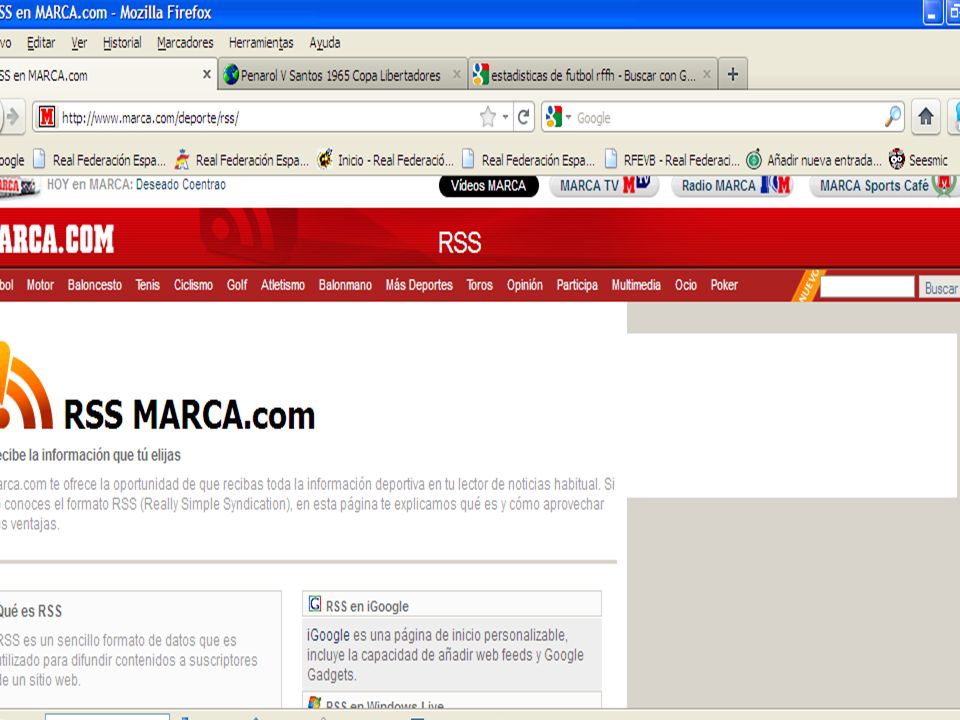Open the Historial menu

coord(122,43)
